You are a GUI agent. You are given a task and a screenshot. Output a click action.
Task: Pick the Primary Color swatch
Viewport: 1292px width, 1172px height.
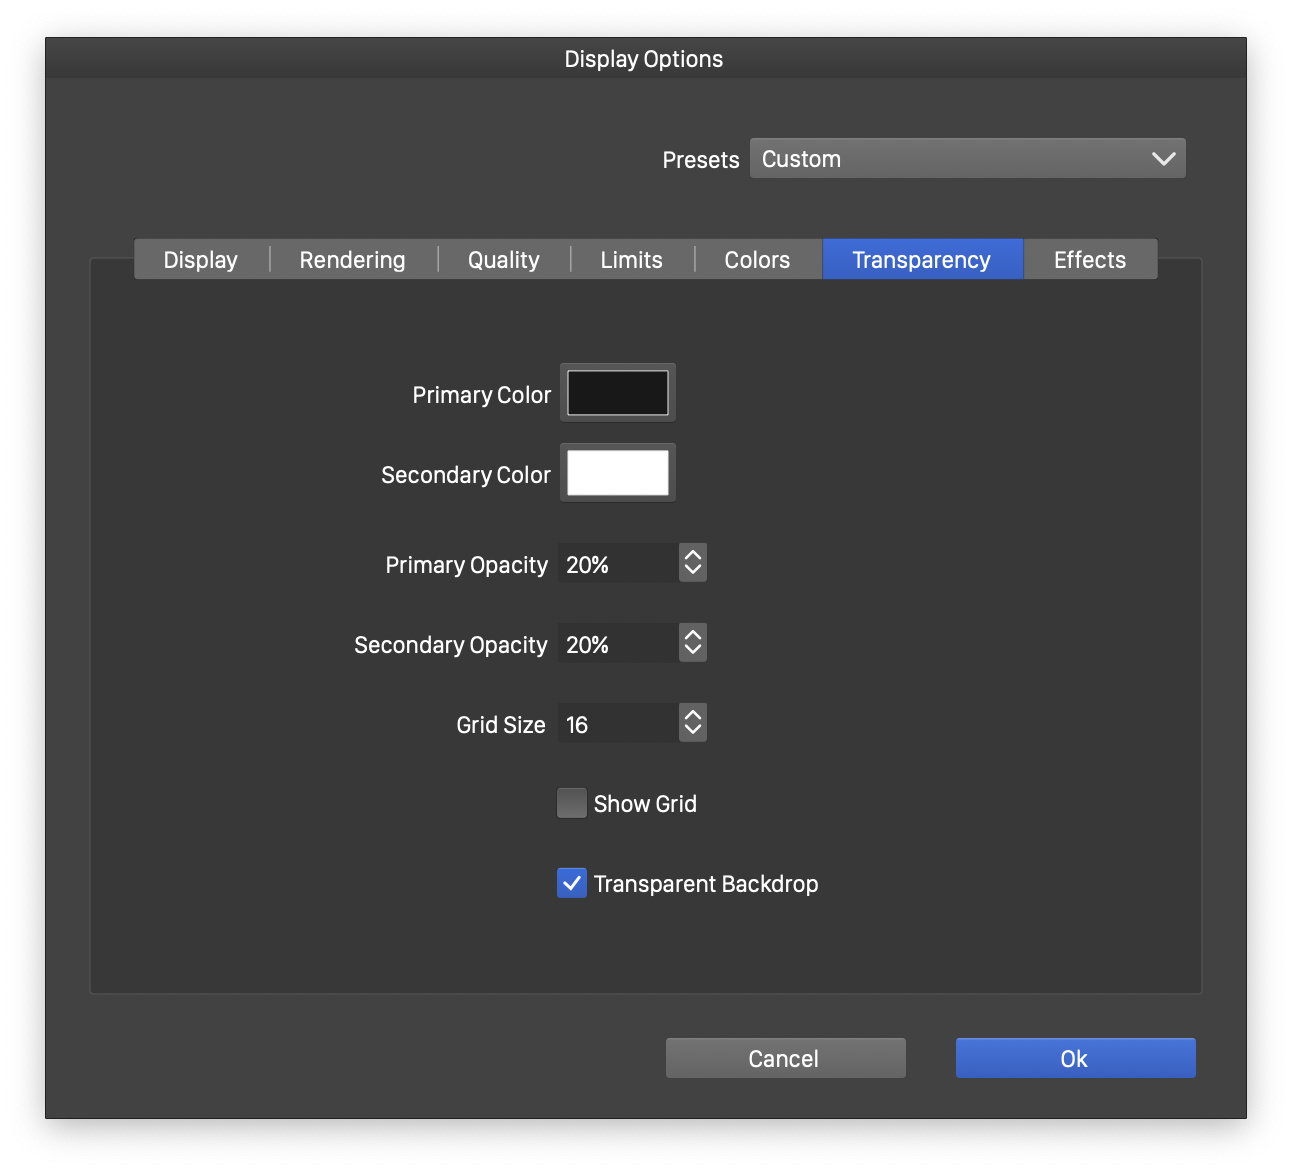click(618, 393)
